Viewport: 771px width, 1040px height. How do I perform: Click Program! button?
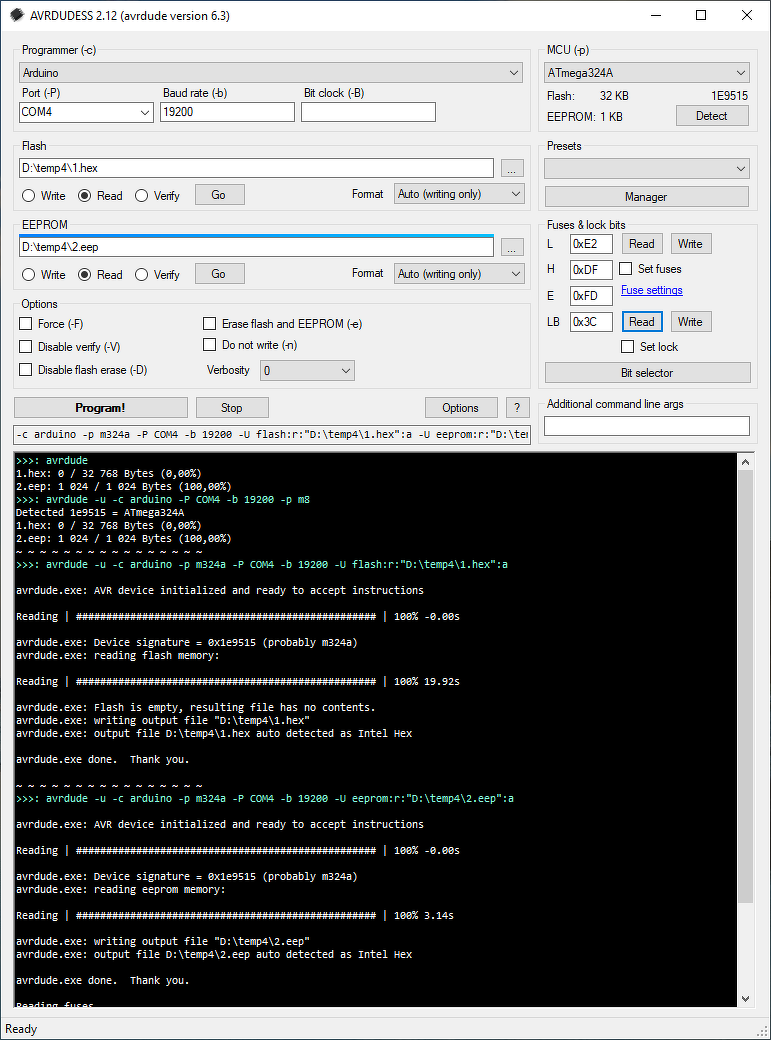(x=101, y=408)
